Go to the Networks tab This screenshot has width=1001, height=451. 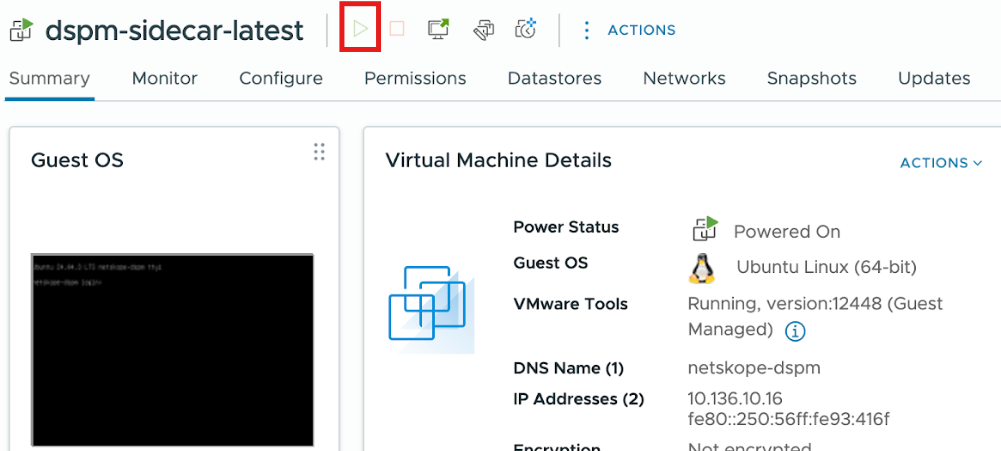pyautogui.click(x=684, y=79)
